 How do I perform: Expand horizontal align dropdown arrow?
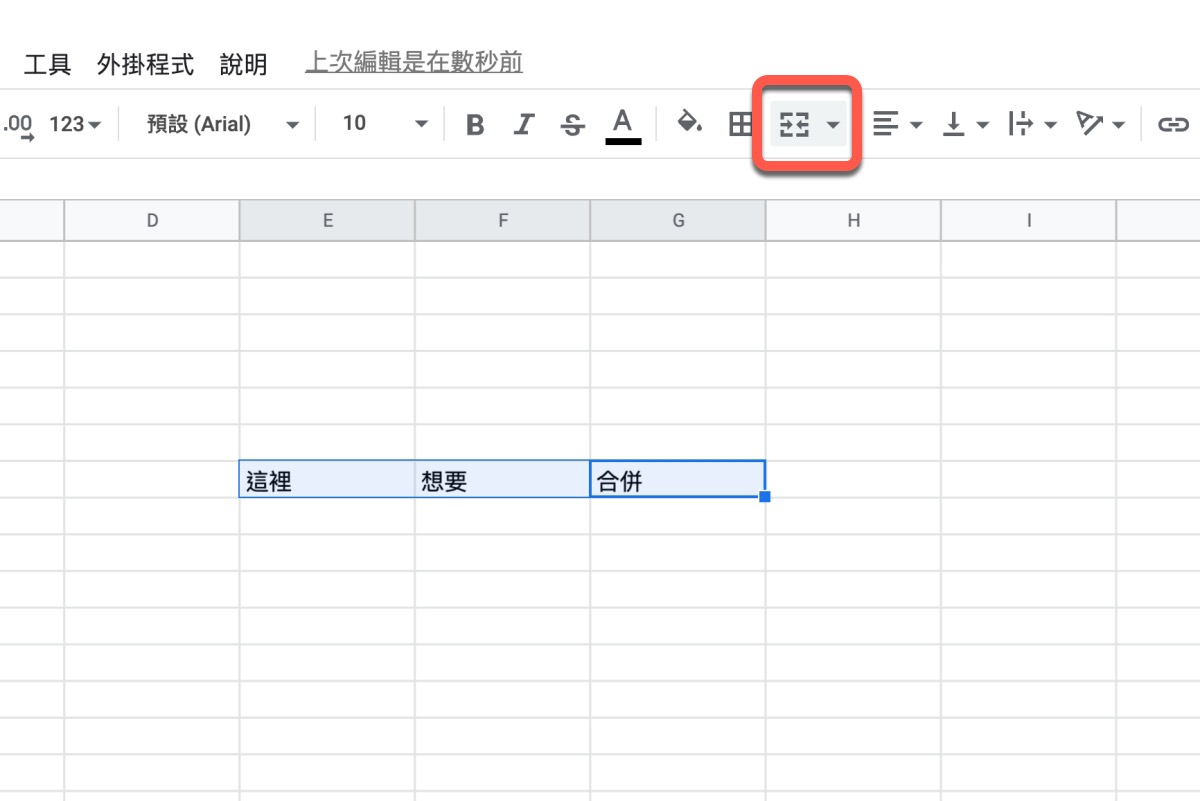click(916, 125)
